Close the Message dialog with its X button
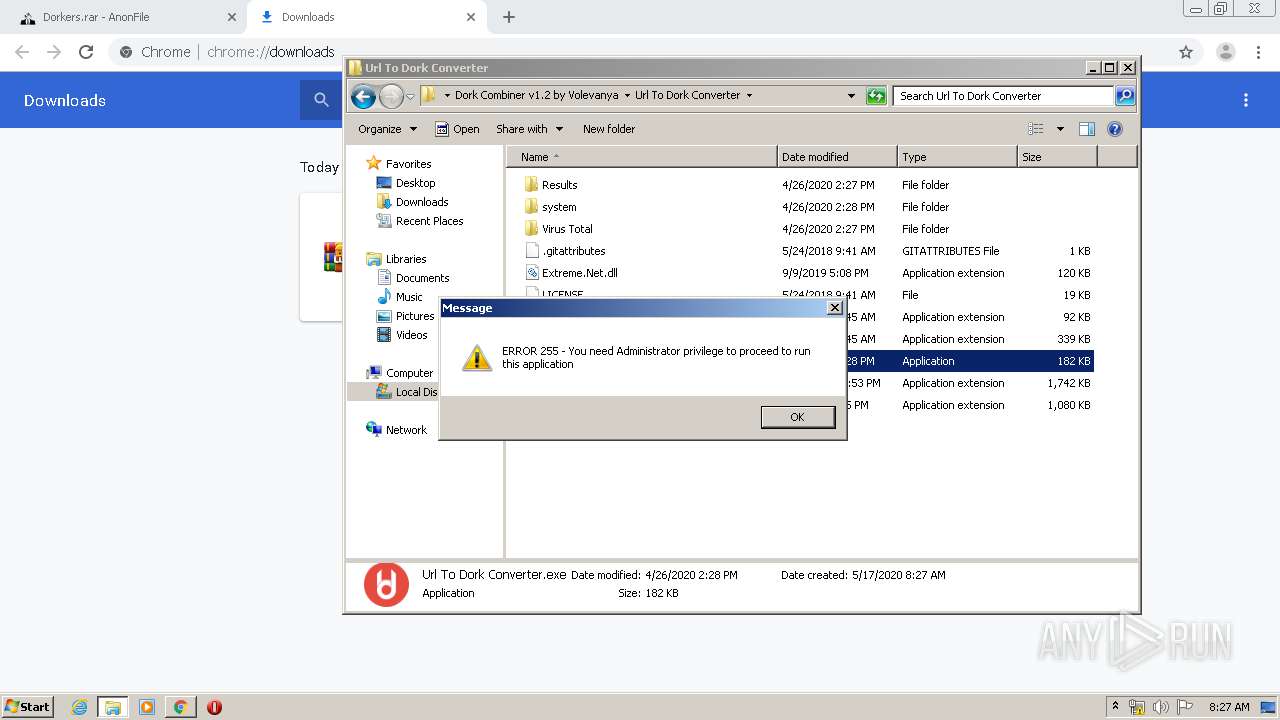1280x720 pixels. 835,308
